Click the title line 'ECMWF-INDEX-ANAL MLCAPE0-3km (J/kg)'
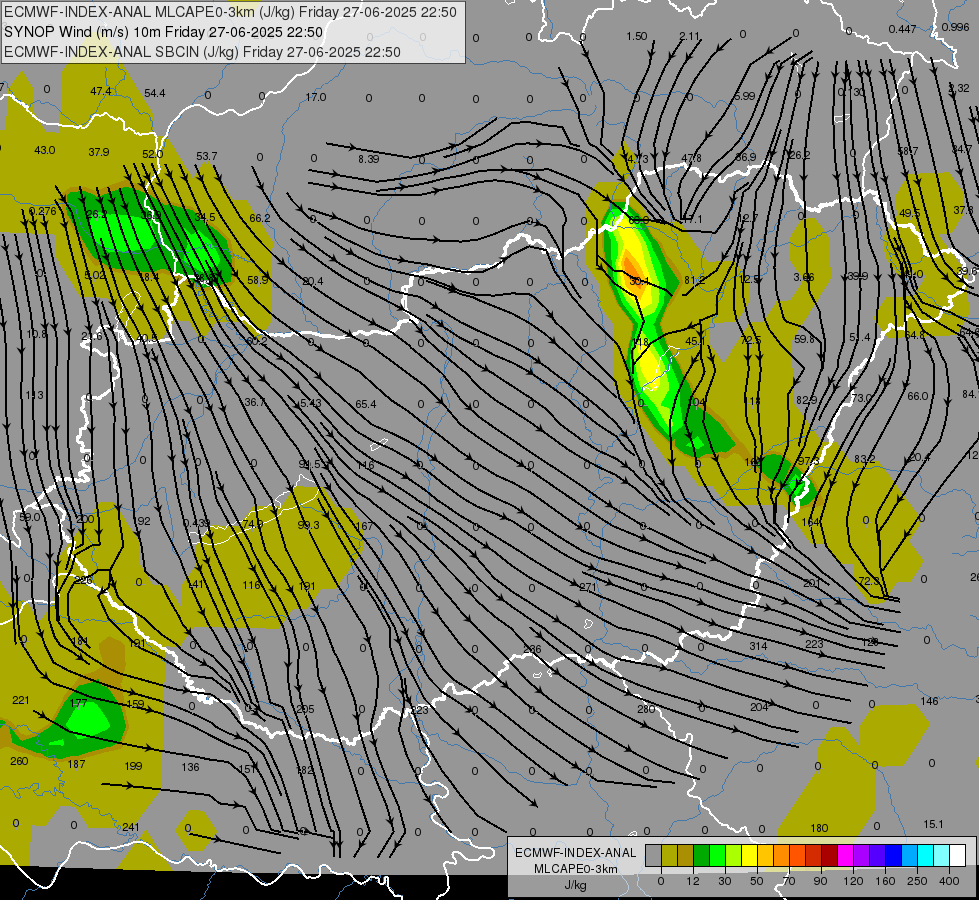The height and width of the screenshot is (900, 979). [x=150, y=12]
